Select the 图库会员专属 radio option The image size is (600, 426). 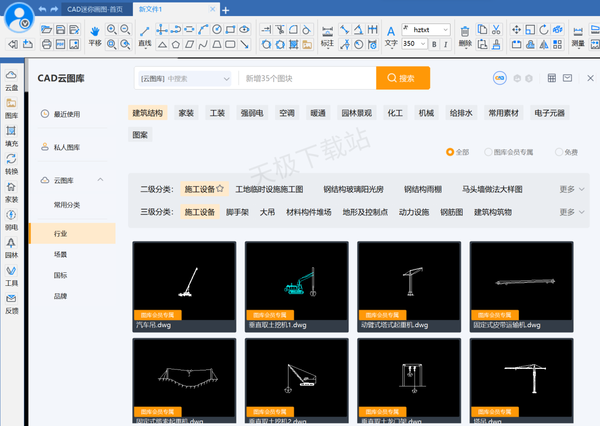488,152
